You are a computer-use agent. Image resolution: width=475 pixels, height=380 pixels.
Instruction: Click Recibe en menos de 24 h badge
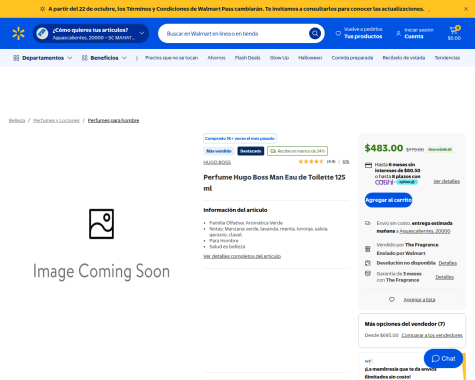click(x=297, y=151)
